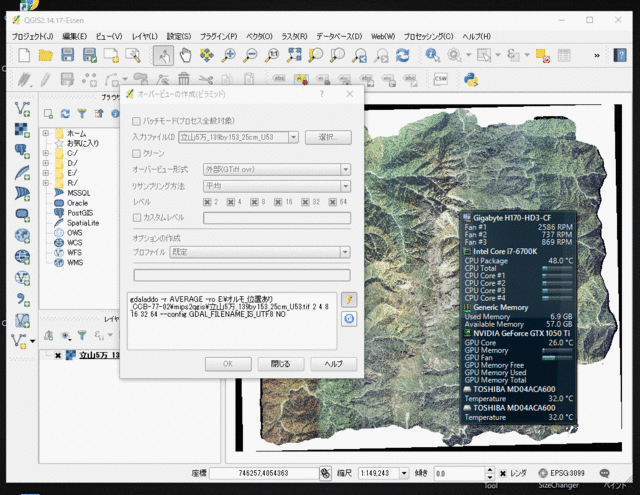
Task: Expand the R:/ drive node
Action: pyautogui.click(x=46, y=183)
